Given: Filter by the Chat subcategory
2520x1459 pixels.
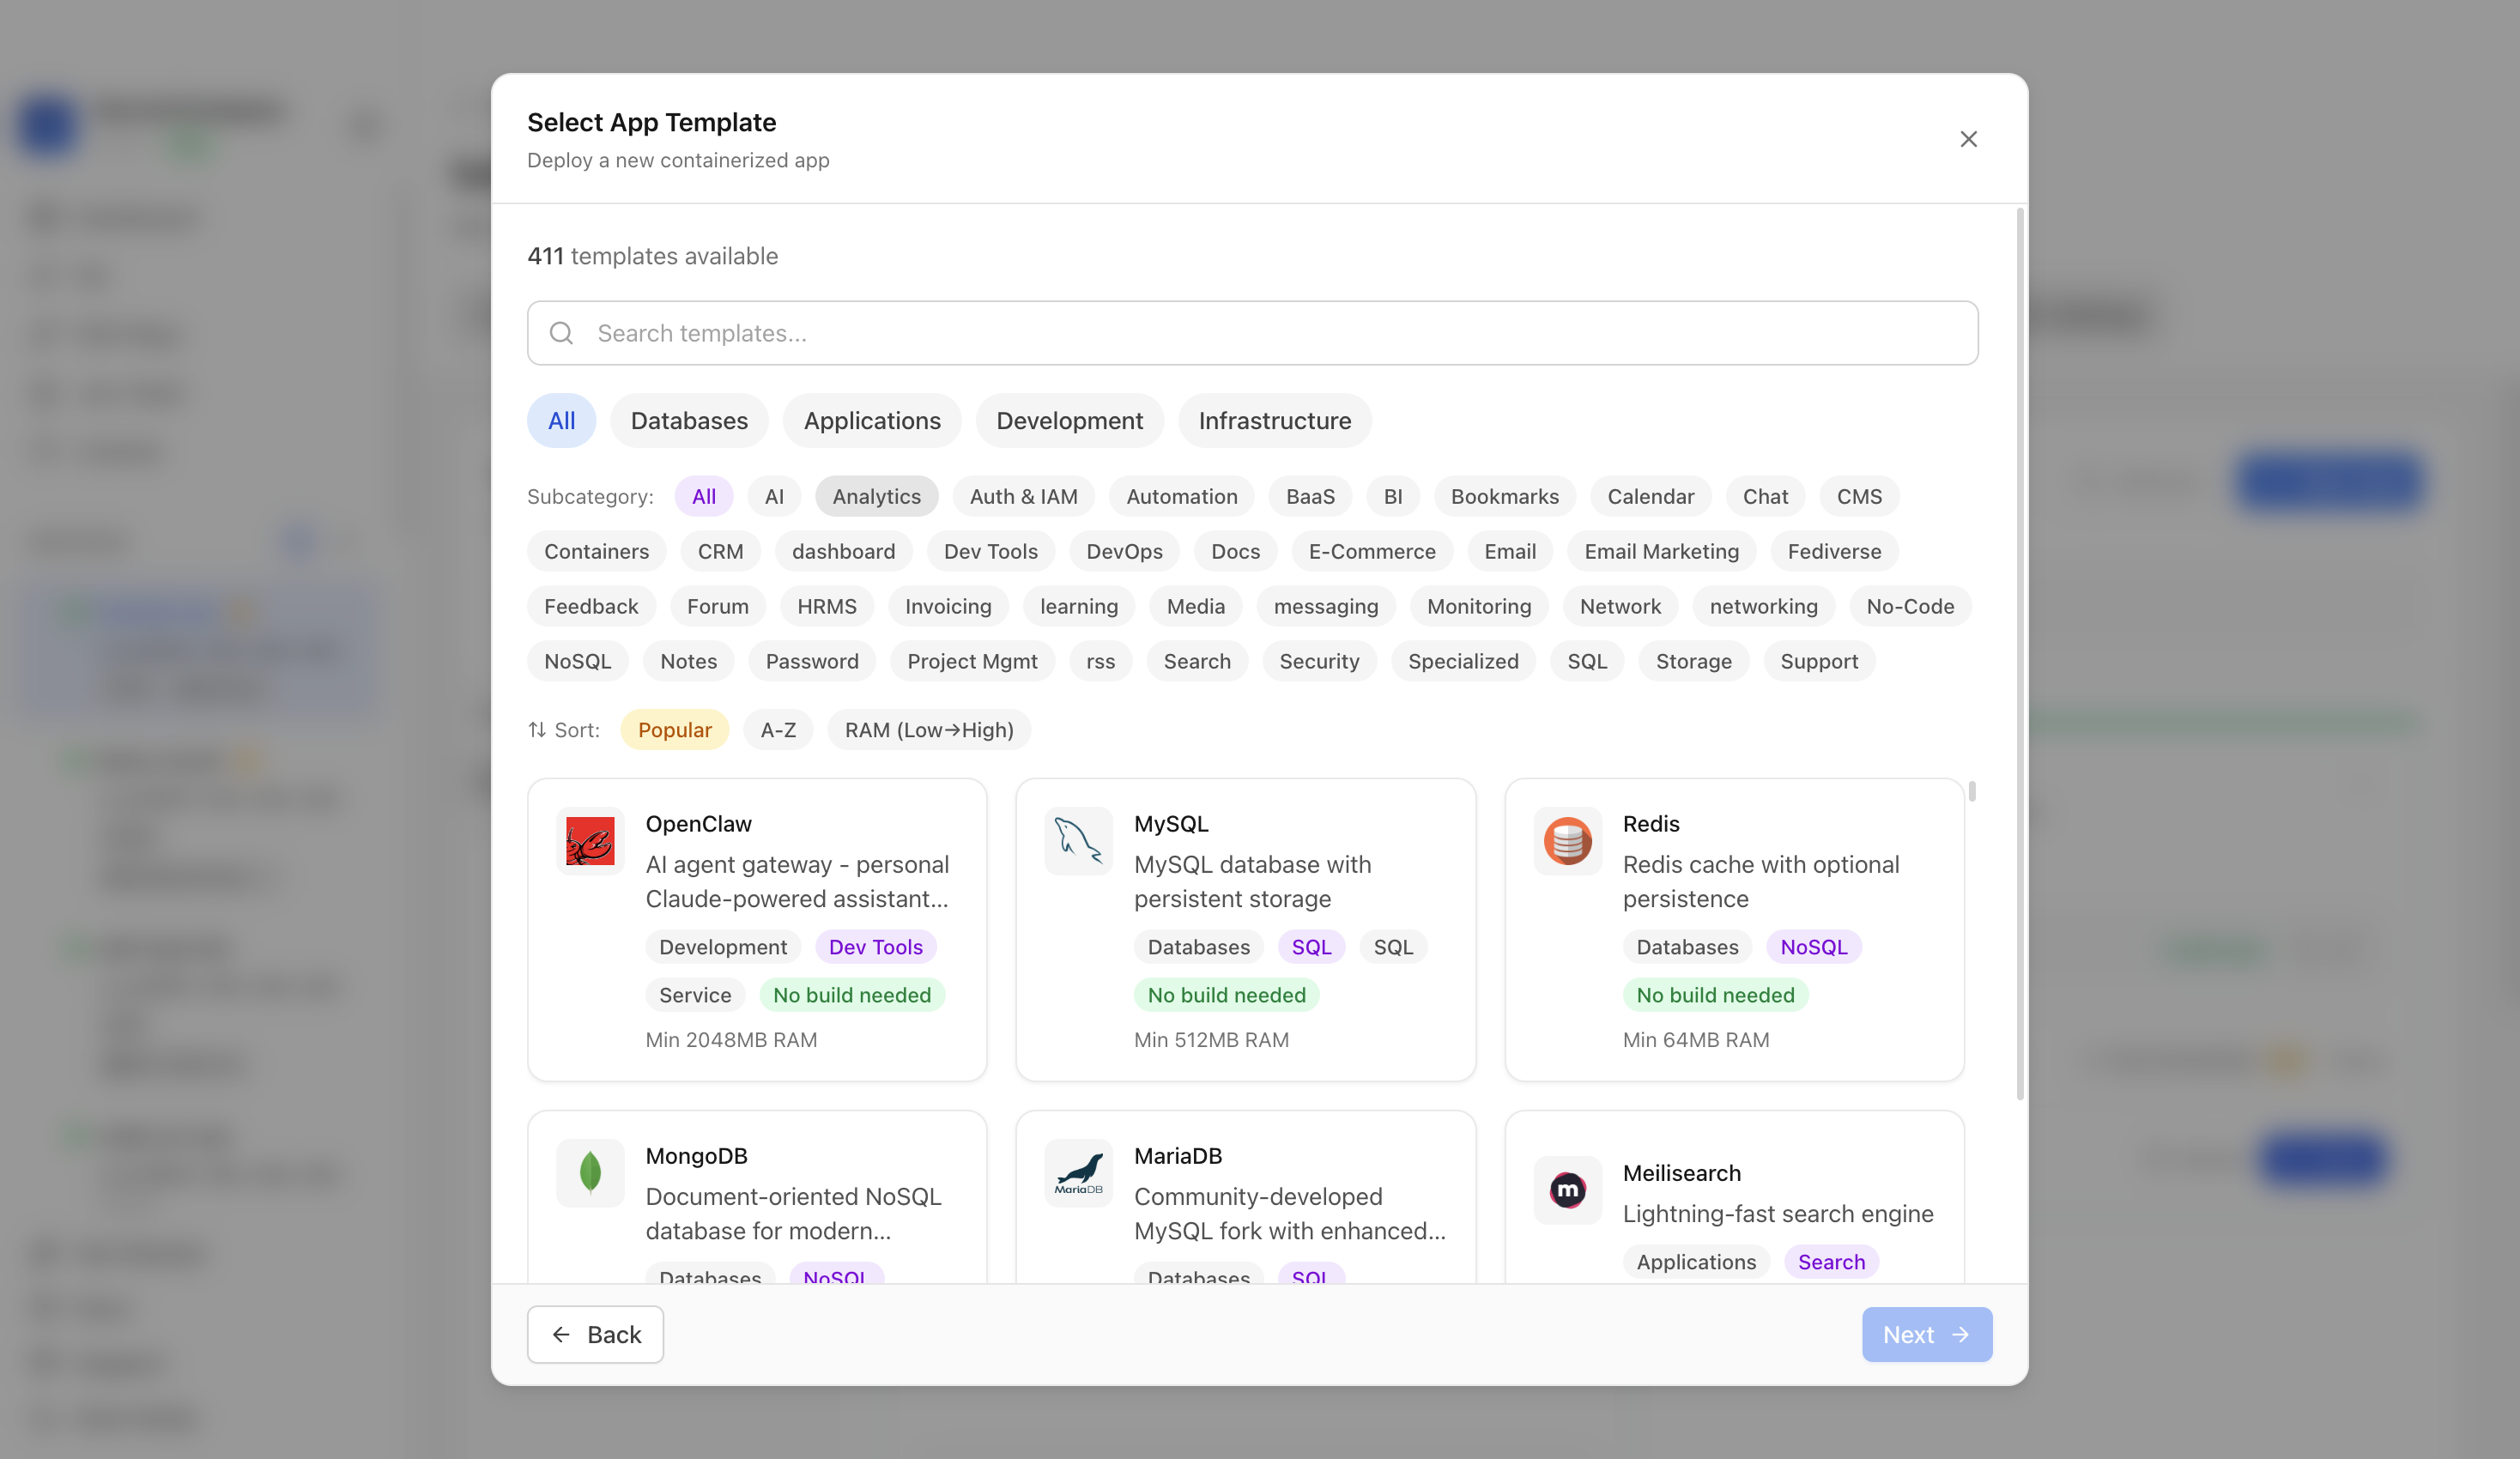Looking at the screenshot, I should pos(1765,496).
